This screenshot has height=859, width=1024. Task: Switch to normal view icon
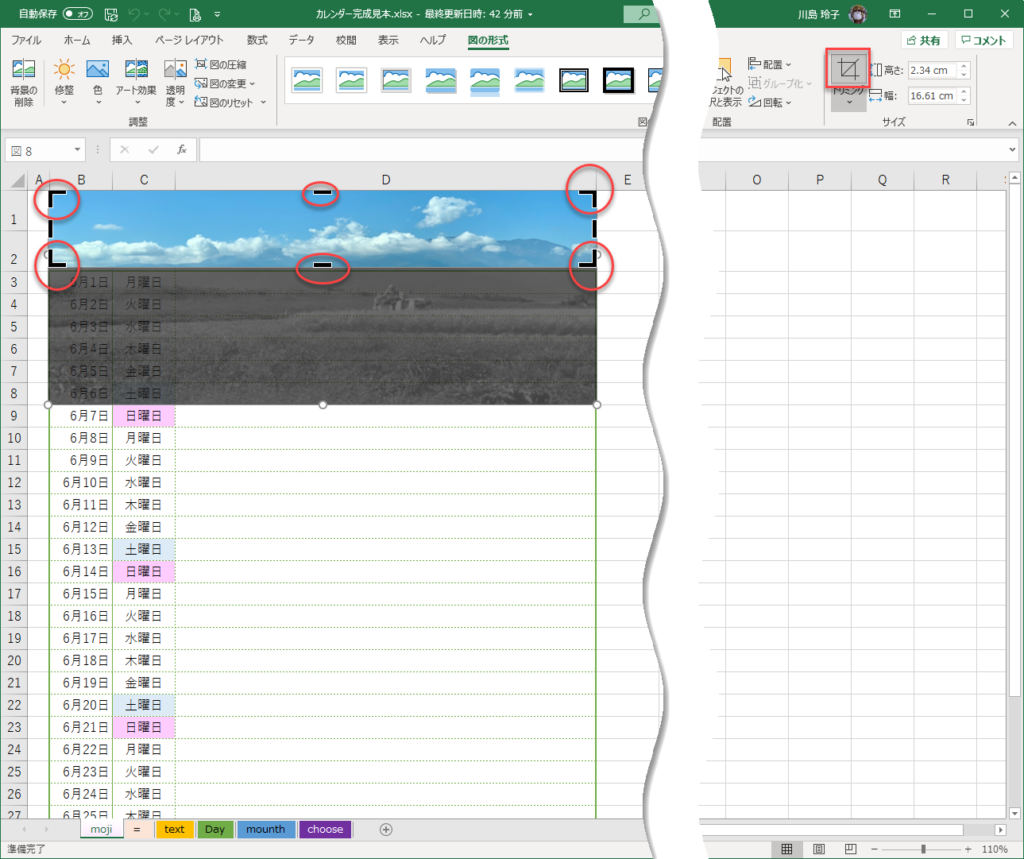pos(787,849)
